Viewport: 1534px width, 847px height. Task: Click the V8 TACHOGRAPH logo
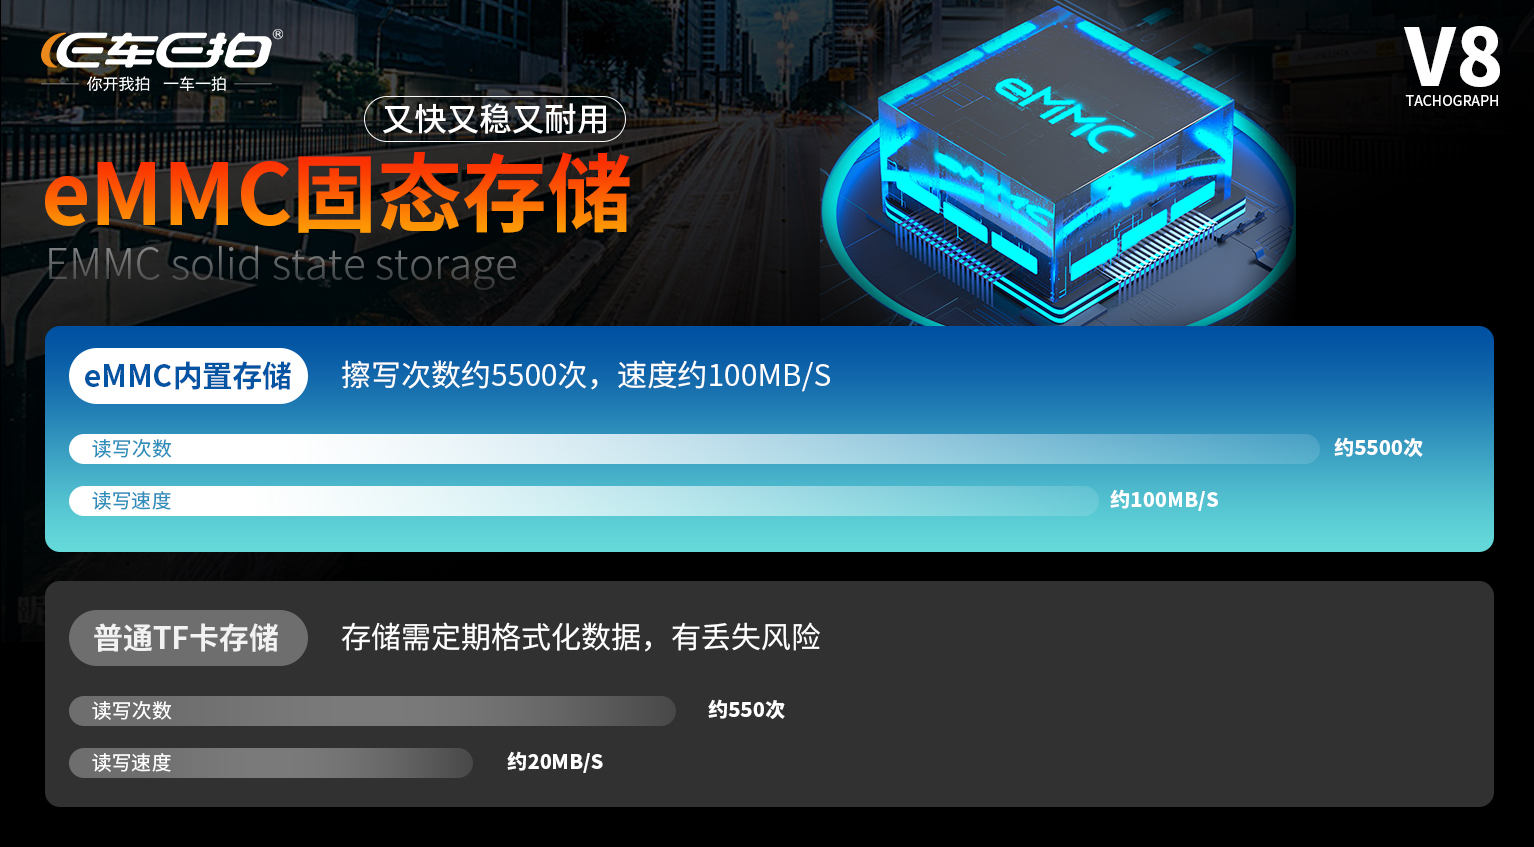click(x=1452, y=67)
